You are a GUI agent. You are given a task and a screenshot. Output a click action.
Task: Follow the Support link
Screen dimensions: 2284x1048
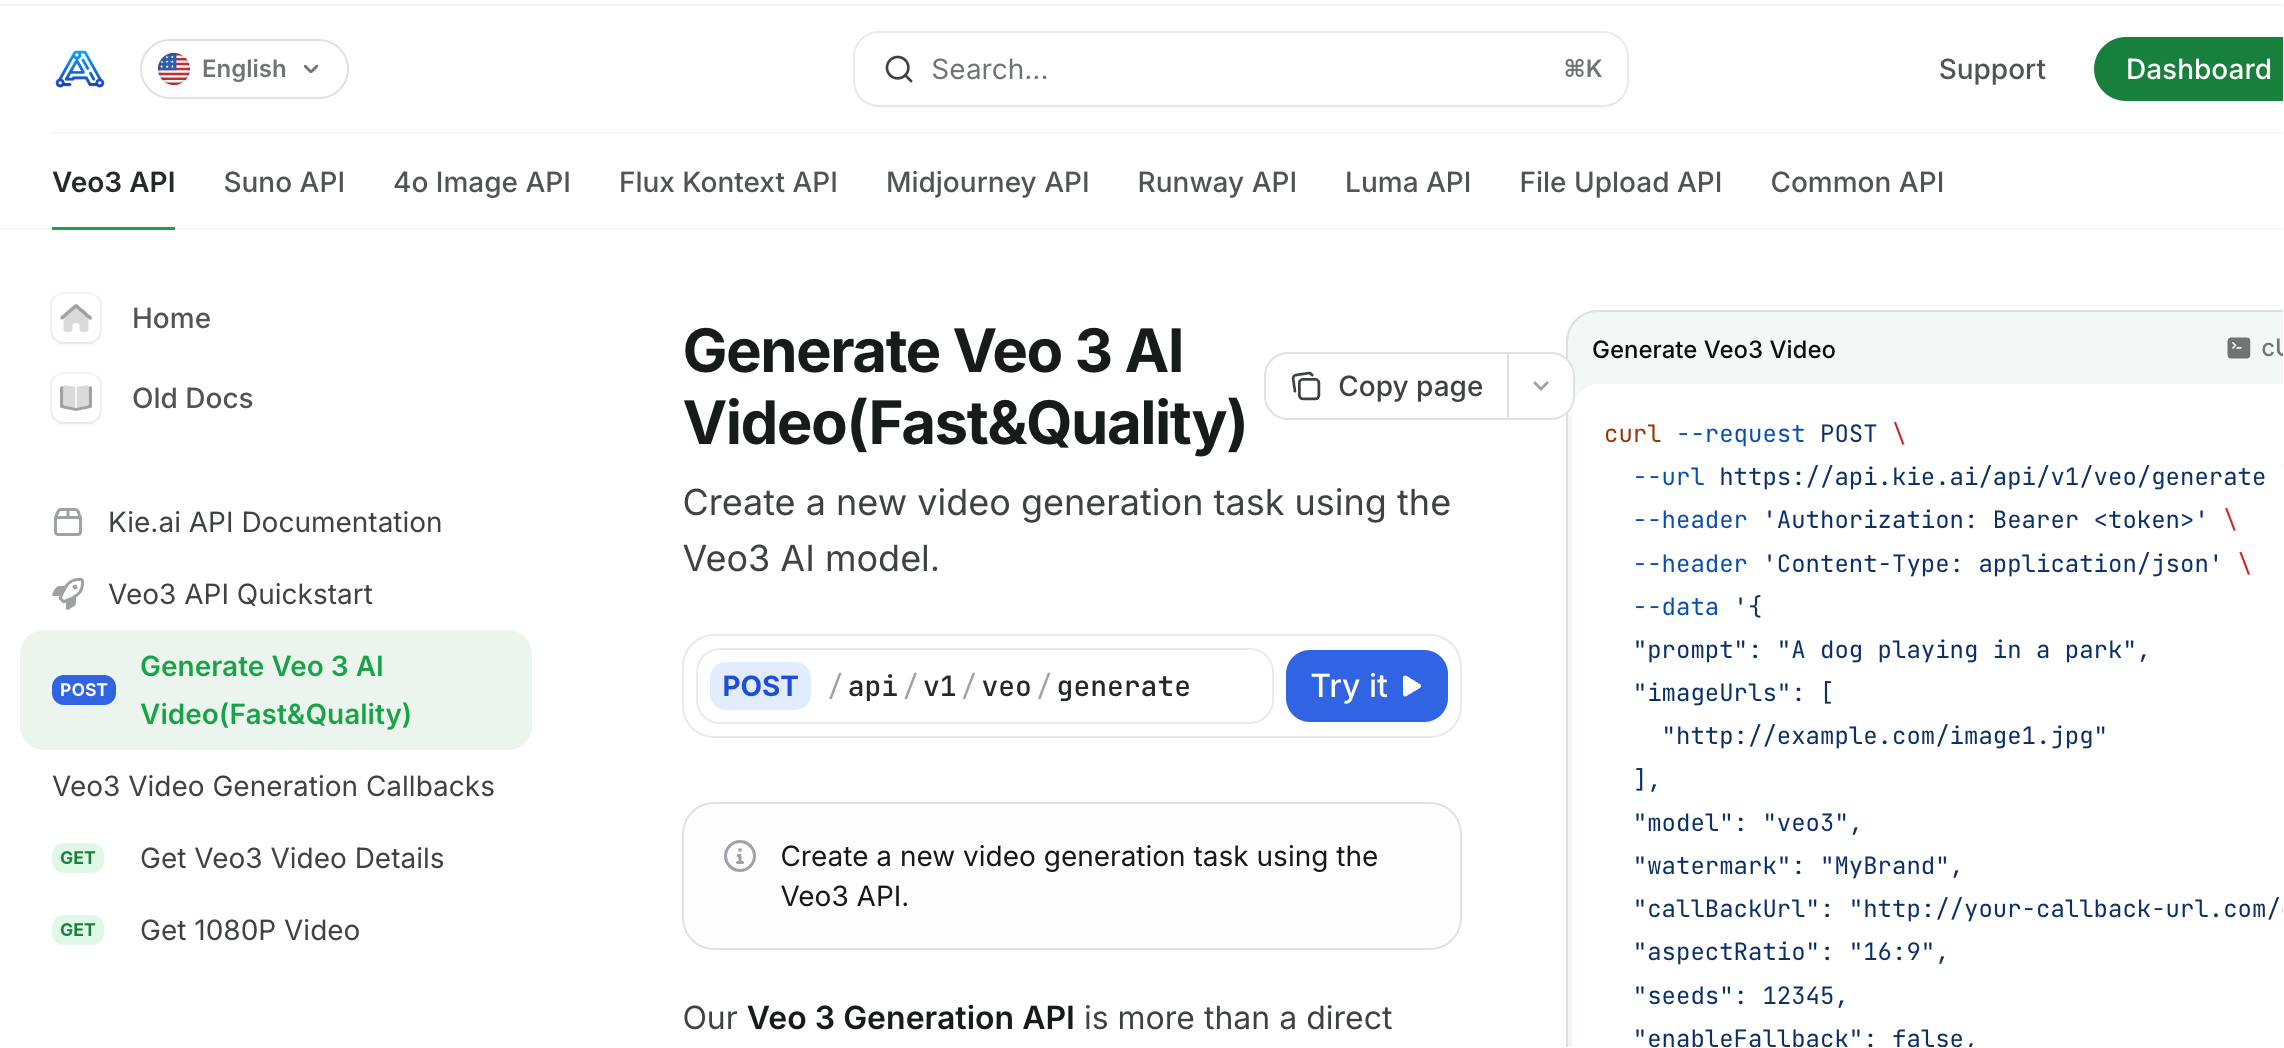point(1992,69)
